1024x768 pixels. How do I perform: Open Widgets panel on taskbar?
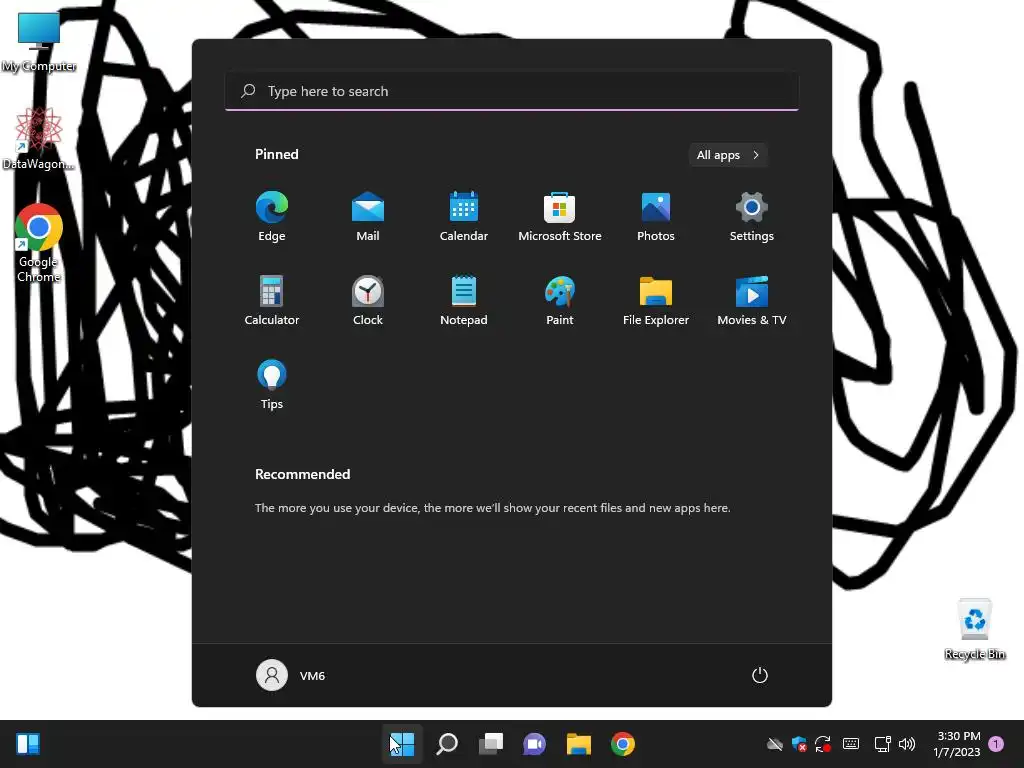(x=28, y=744)
